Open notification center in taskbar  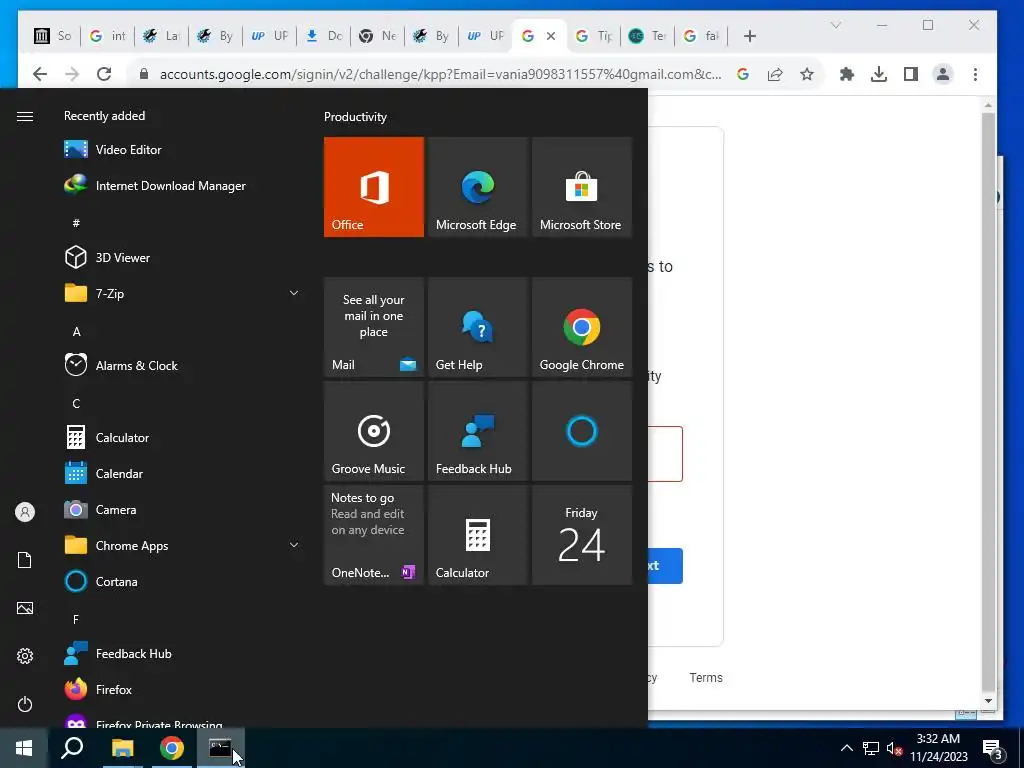pos(993,749)
